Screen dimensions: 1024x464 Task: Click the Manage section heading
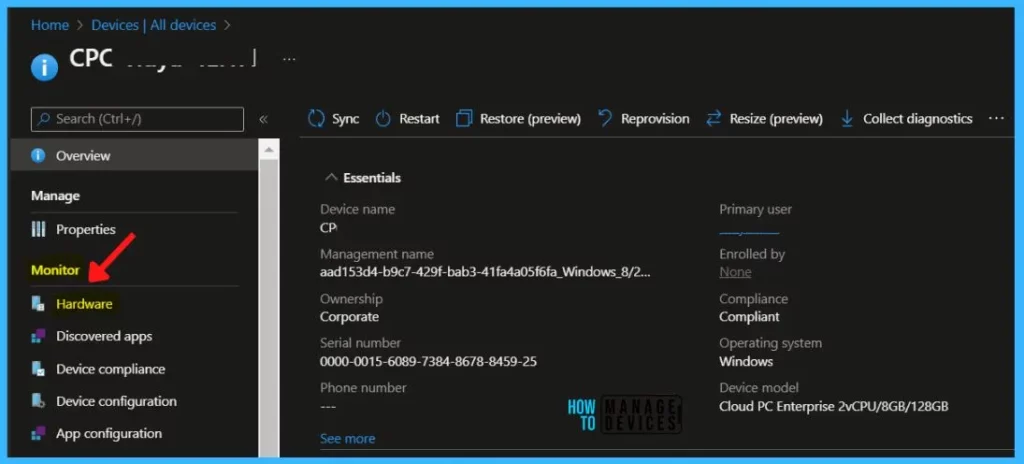click(x=56, y=195)
